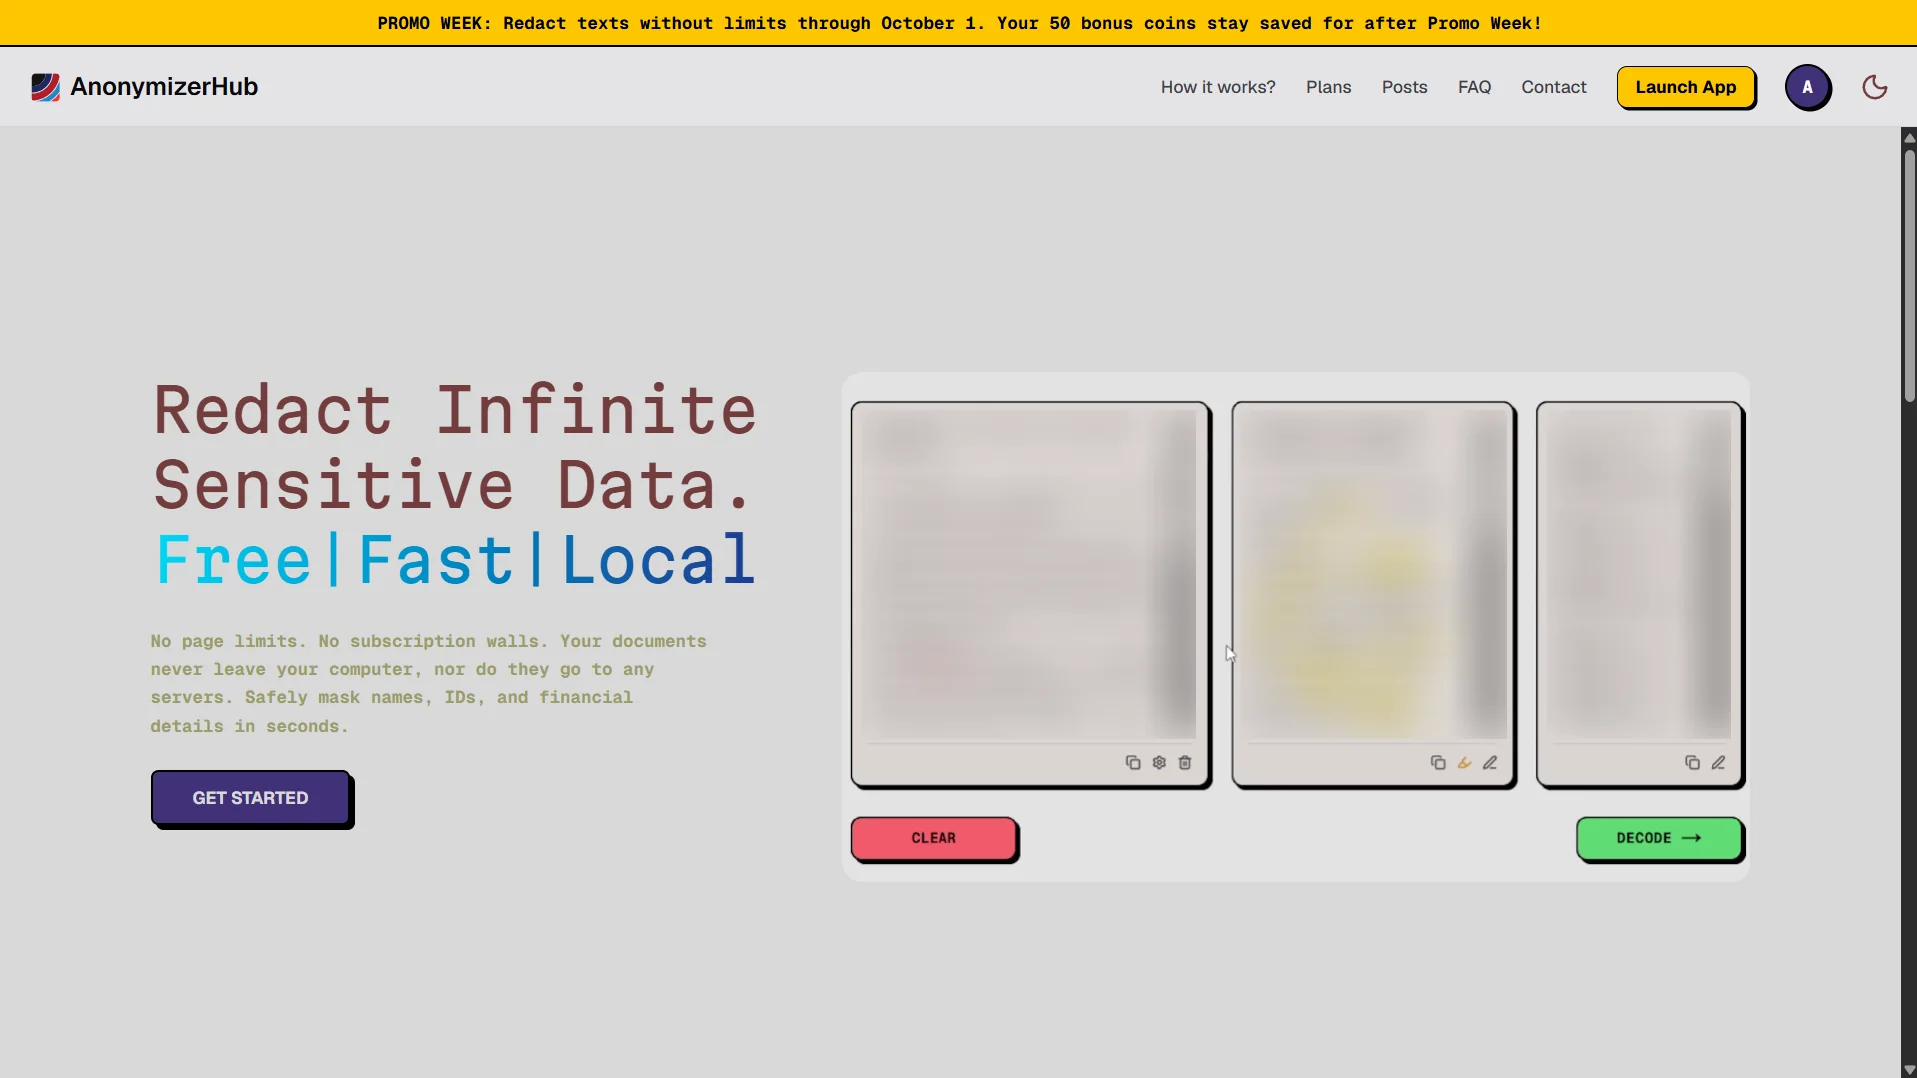Select the orange highlighter icon in middle panel
Image resolution: width=1917 pixels, height=1078 pixels.
1464,763
